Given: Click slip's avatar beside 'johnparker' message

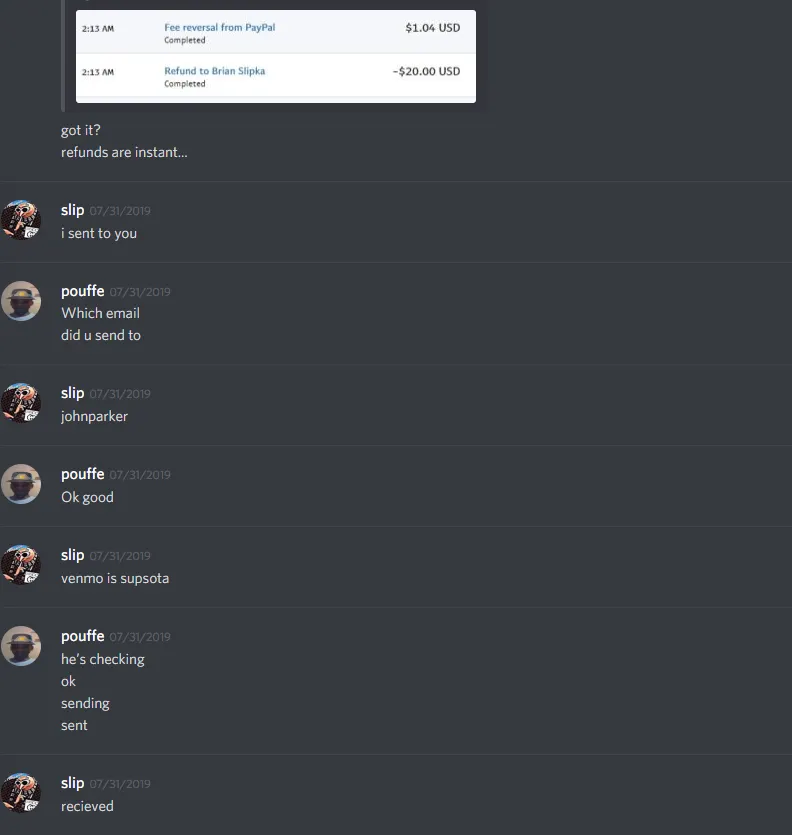Looking at the screenshot, I should [x=21, y=403].
